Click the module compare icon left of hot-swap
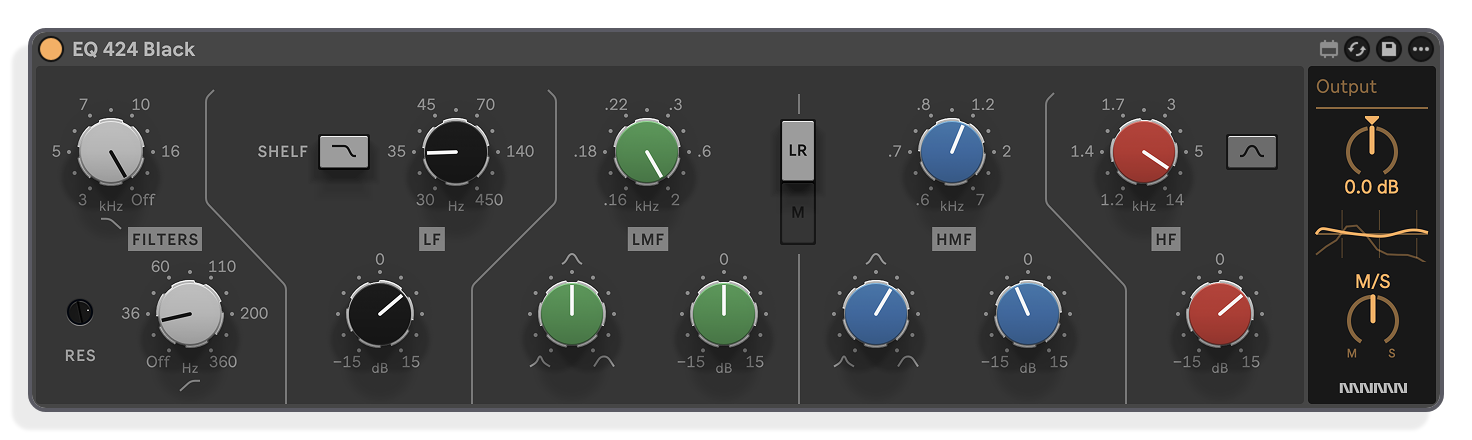The image size is (1472, 440). coord(1329,48)
